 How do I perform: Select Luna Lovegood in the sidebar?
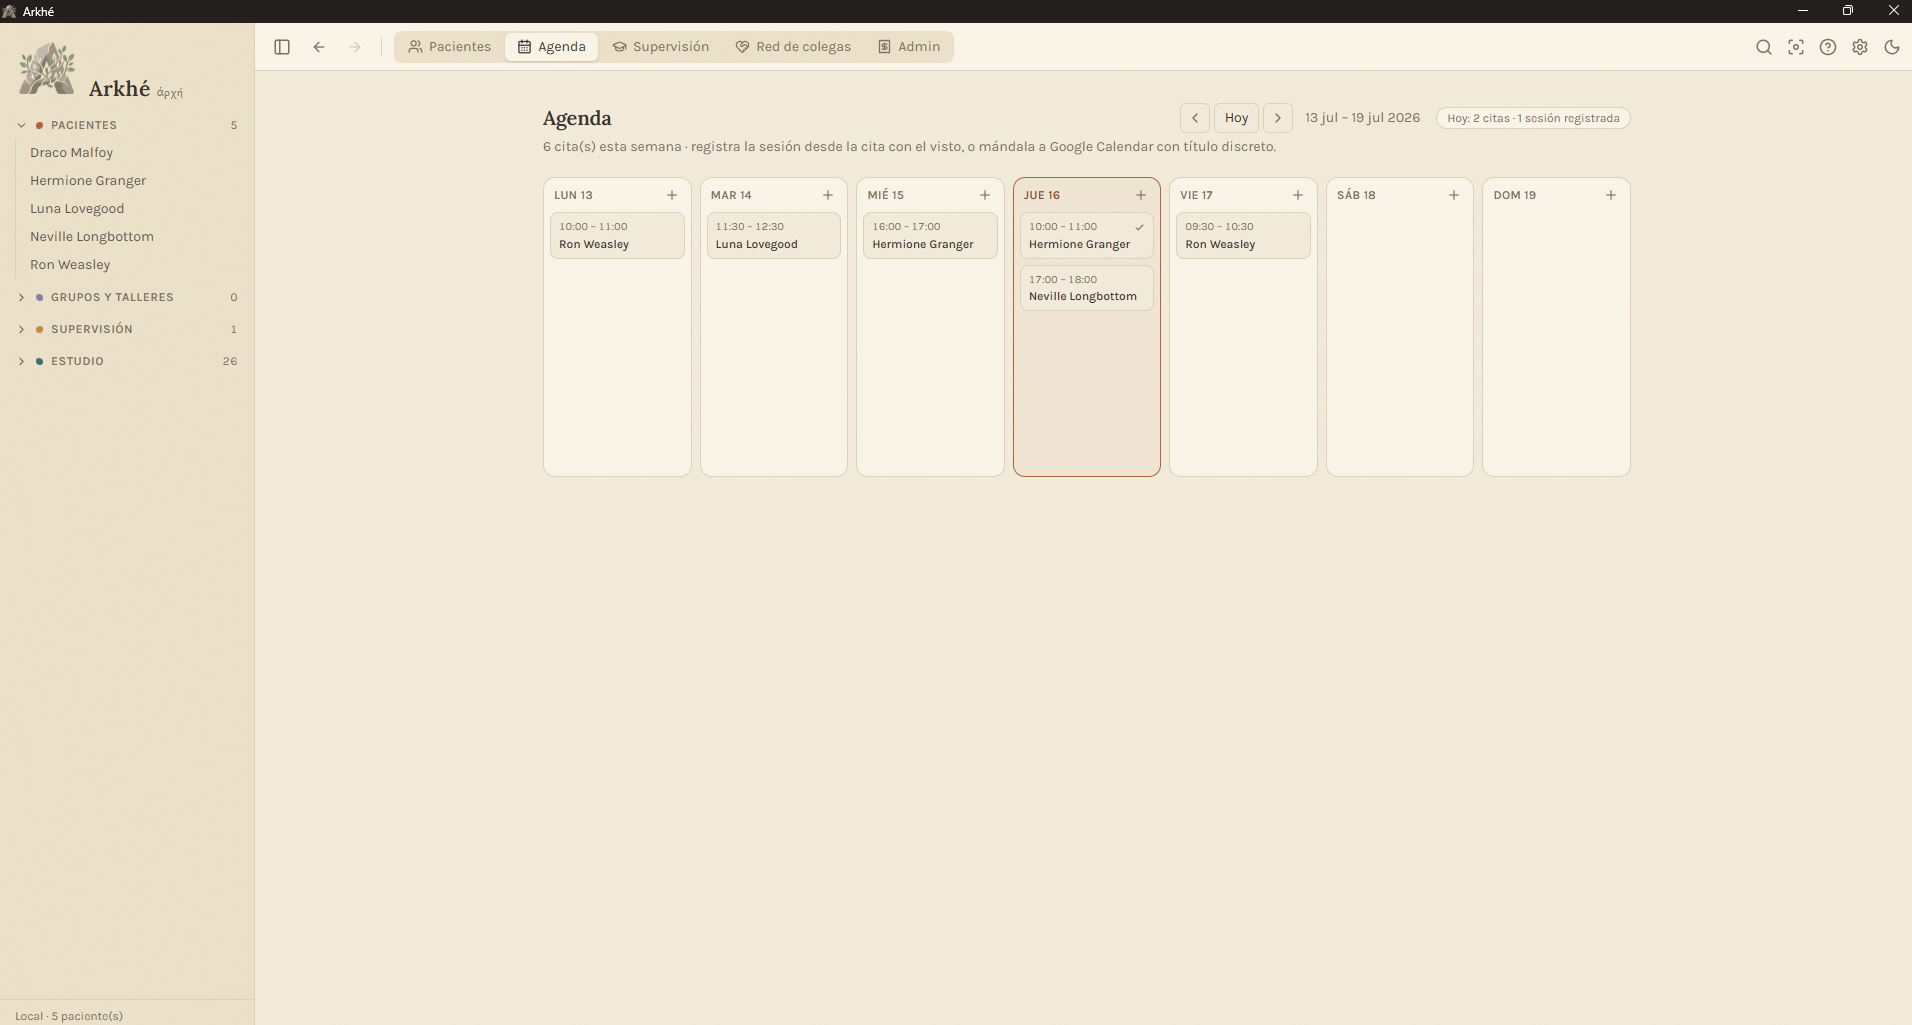click(x=77, y=209)
